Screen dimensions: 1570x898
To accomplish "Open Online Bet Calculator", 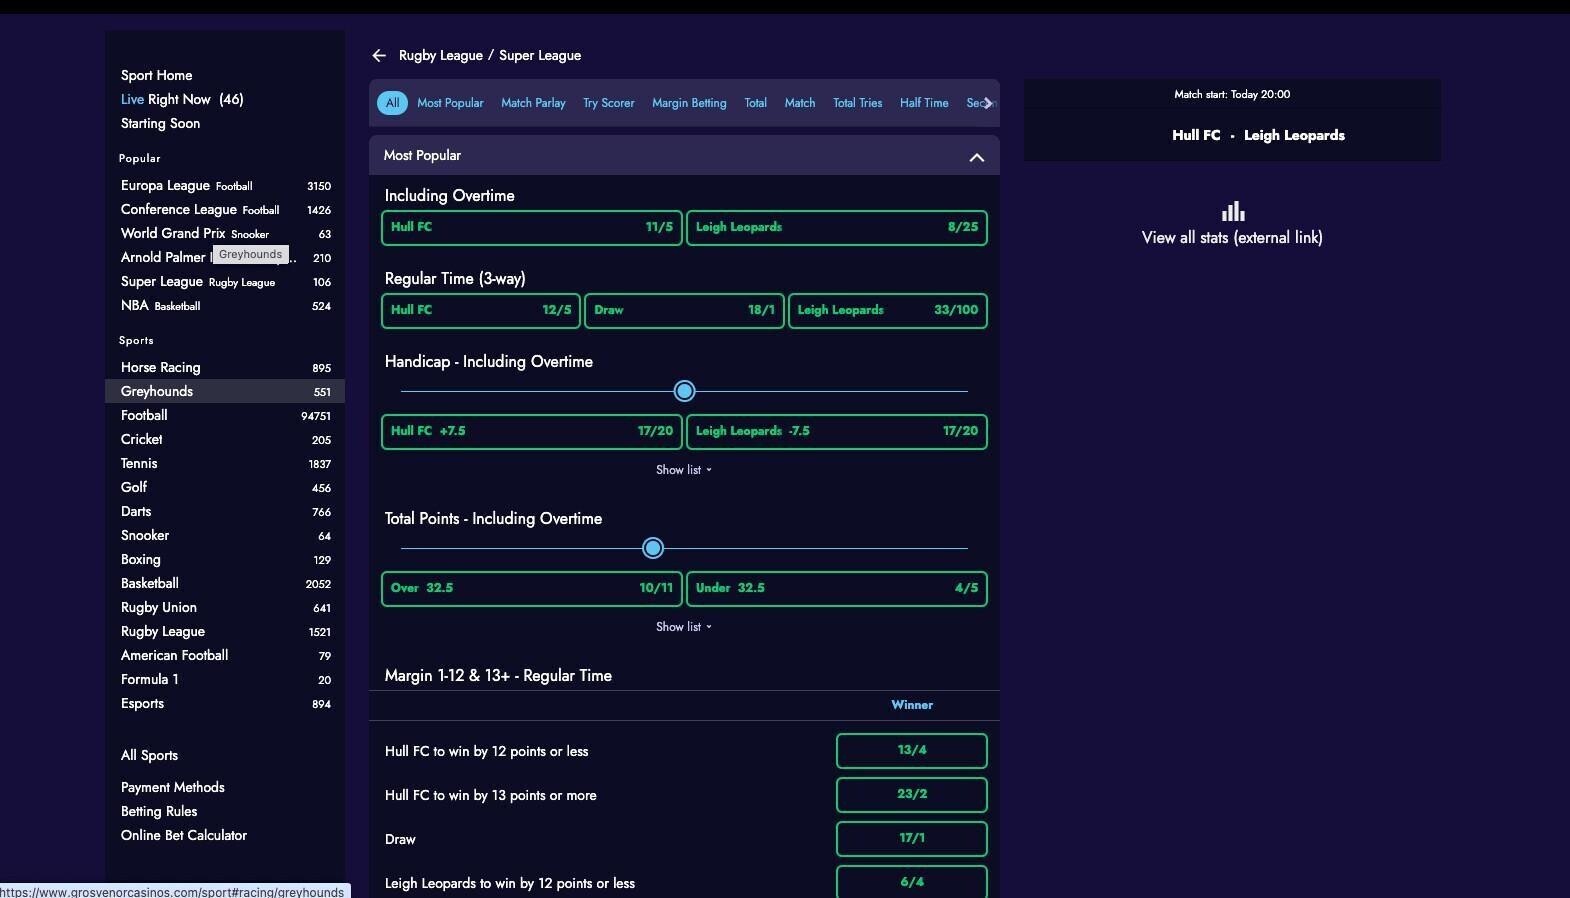I will tap(184, 836).
